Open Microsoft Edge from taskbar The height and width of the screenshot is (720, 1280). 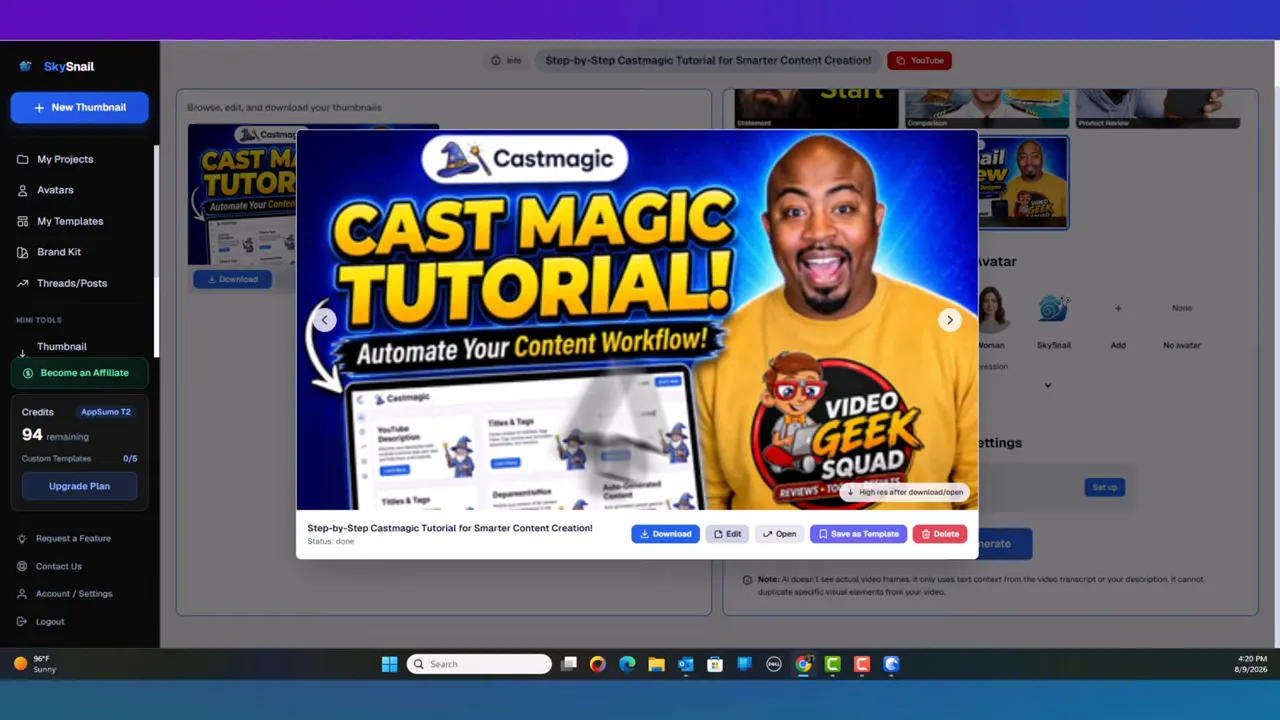point(627,664)
